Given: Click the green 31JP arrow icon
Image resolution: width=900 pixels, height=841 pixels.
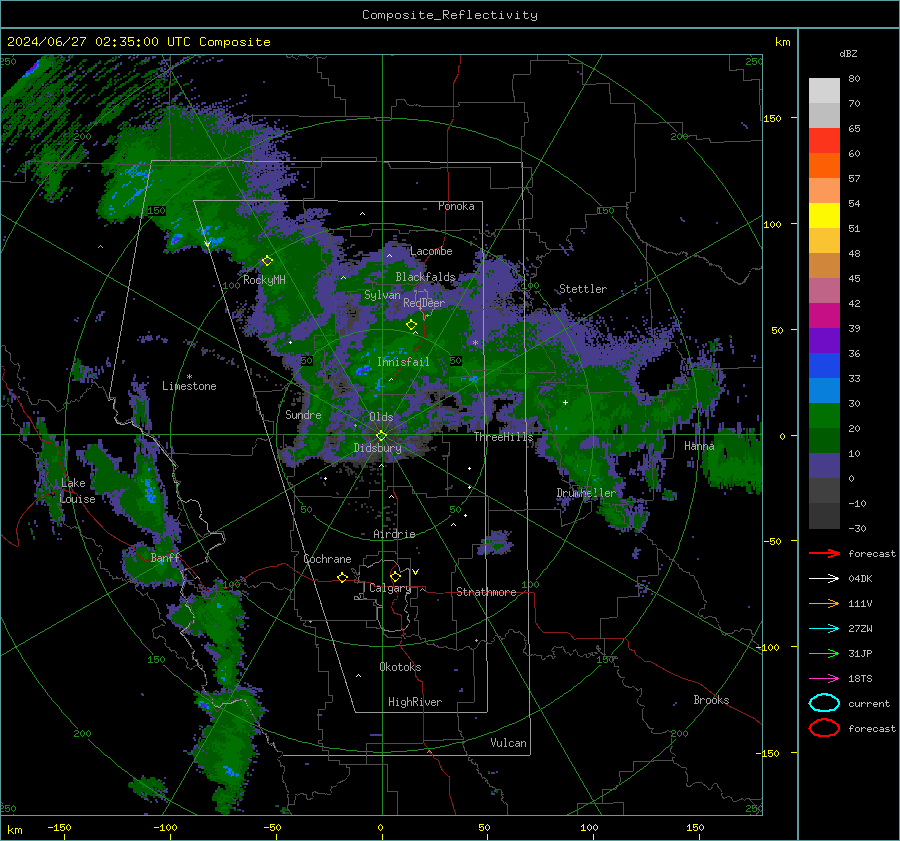Looking at the screenshot, I should coord(824,653).
